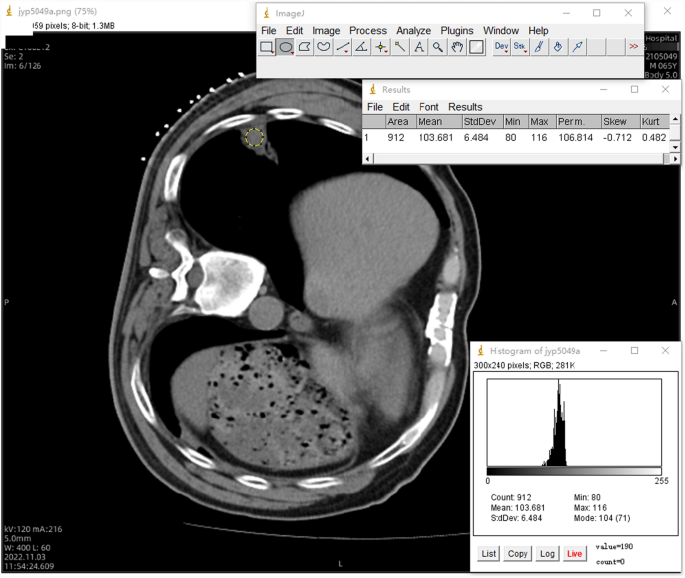Select the Magnifying glass tool

click(x=438, y=47)
